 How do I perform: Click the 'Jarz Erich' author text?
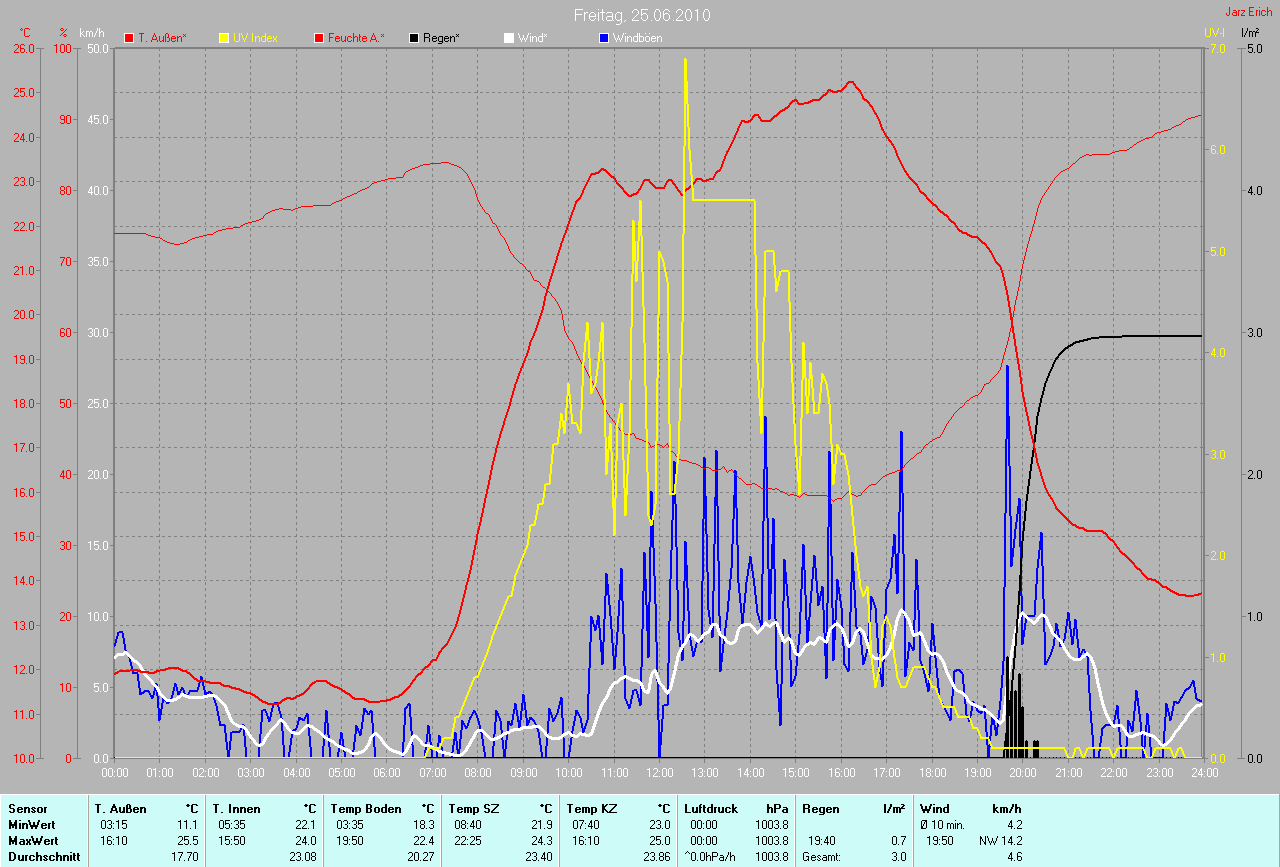tap(1249, 12)
